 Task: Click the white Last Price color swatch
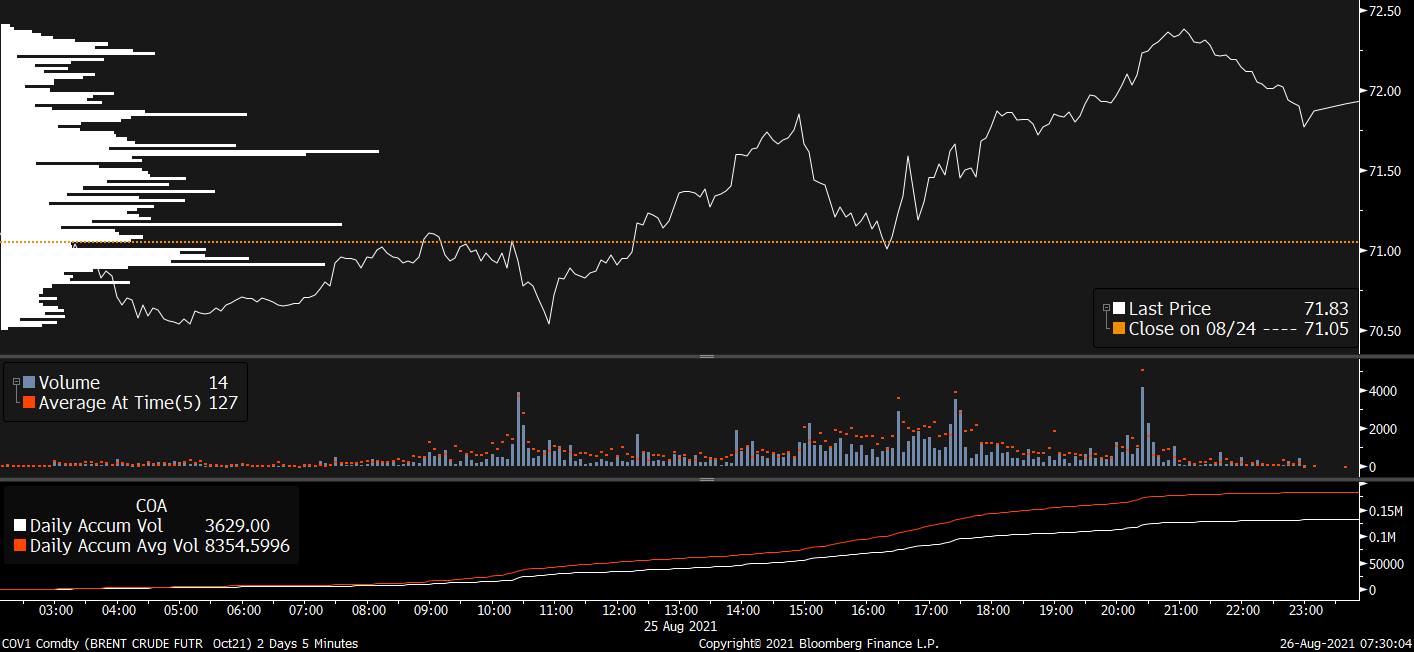click(x=1119, y=309)
